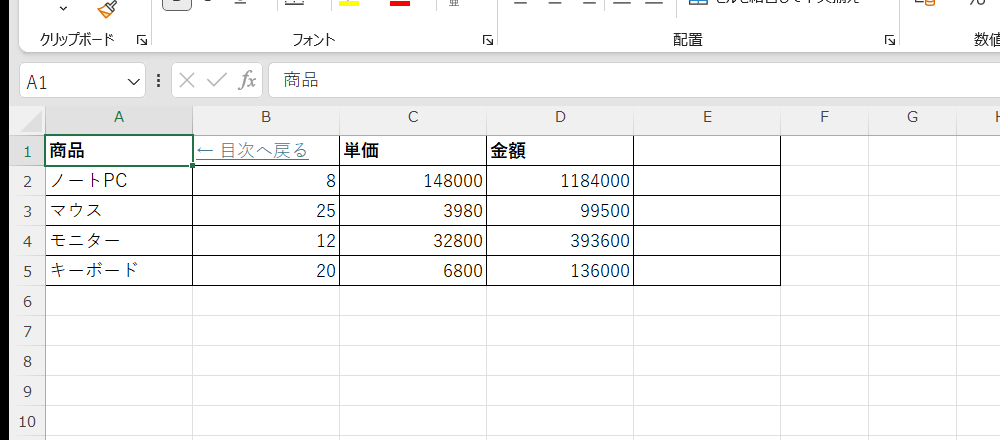1000x440 pixels.
Task: Select the cell with amount 1184000
Action: [560, 181]
